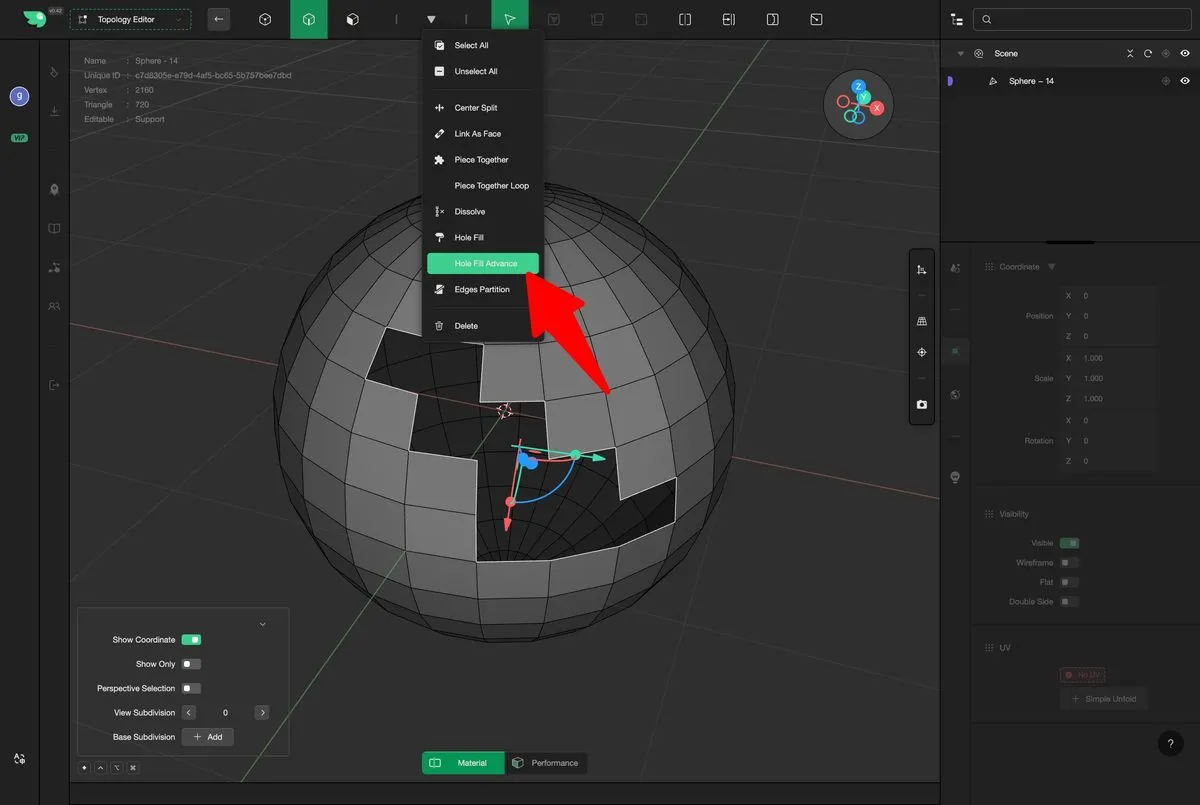Click the camera screenshot icon in viewport
This screenshot has height=805, width=1200.
[921, 405]
